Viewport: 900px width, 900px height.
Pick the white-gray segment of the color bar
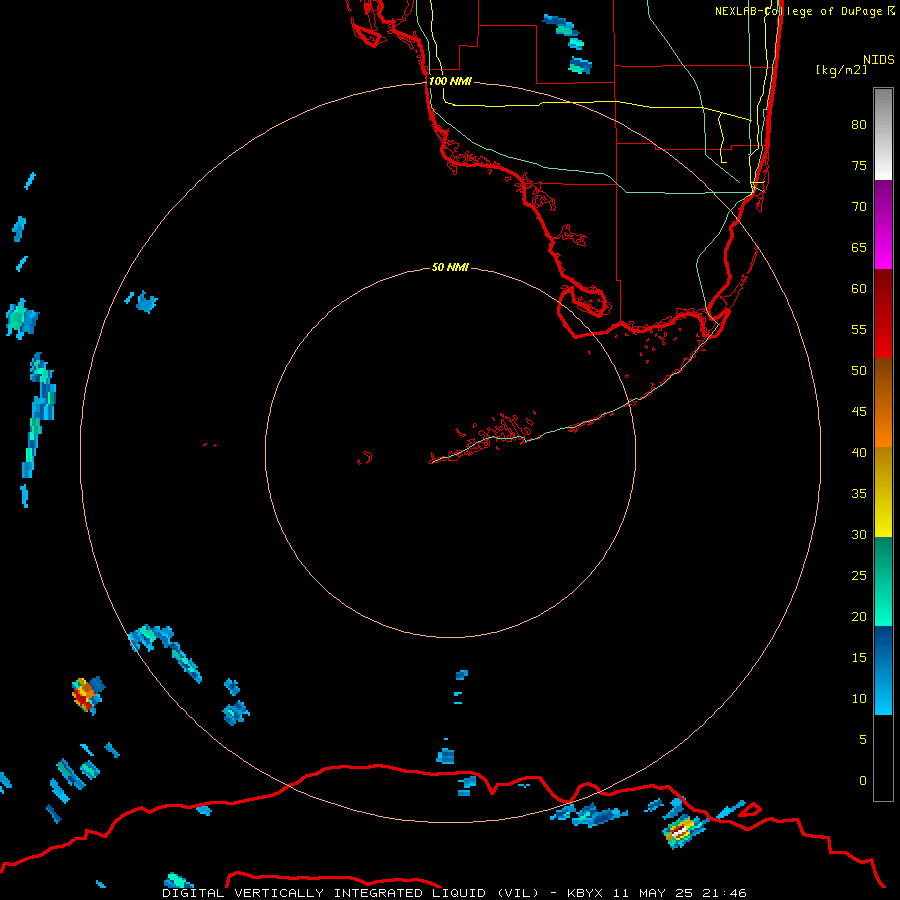883,134
